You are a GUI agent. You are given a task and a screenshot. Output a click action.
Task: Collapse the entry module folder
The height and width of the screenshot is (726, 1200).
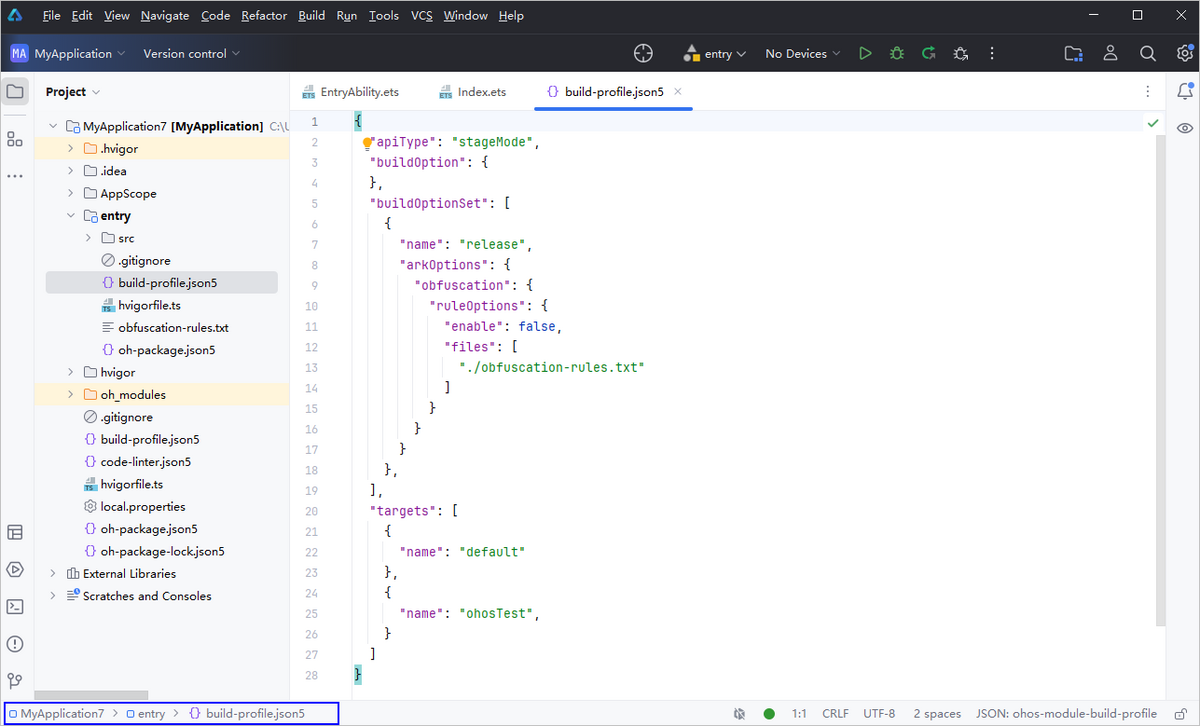[x=71, y=216]
